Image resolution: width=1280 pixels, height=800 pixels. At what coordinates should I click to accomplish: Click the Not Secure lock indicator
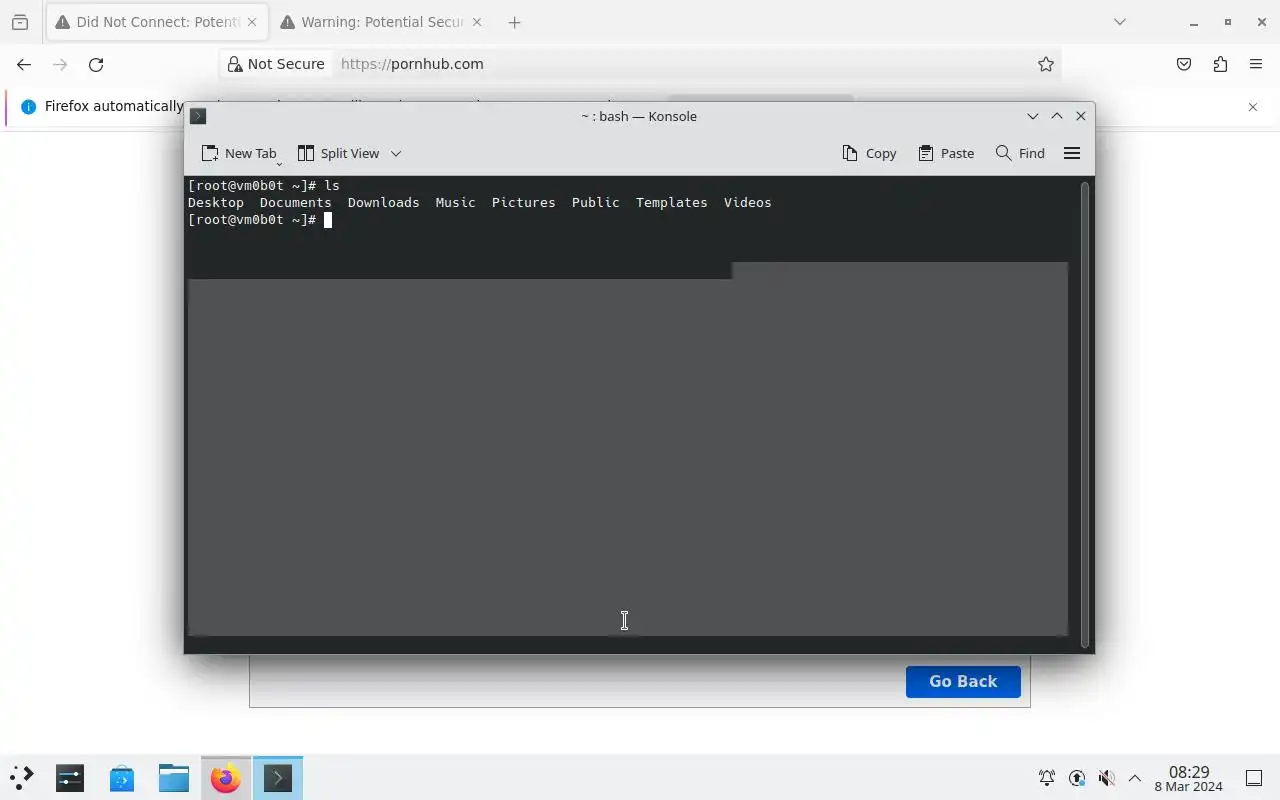point(276,64)
